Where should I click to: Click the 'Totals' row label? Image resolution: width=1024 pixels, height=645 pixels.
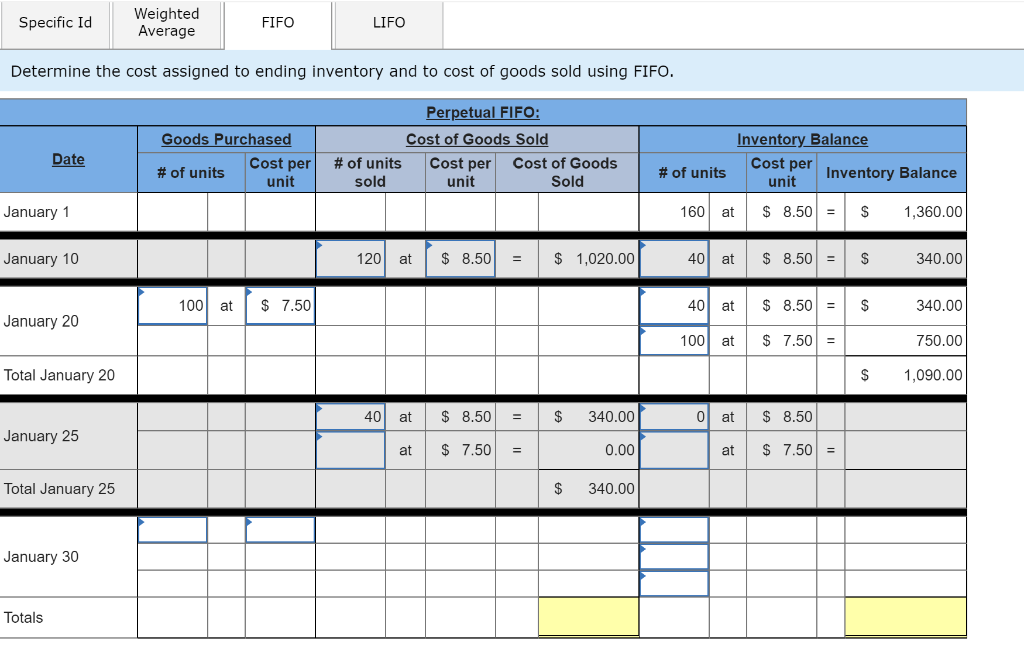tap(24, 618)
